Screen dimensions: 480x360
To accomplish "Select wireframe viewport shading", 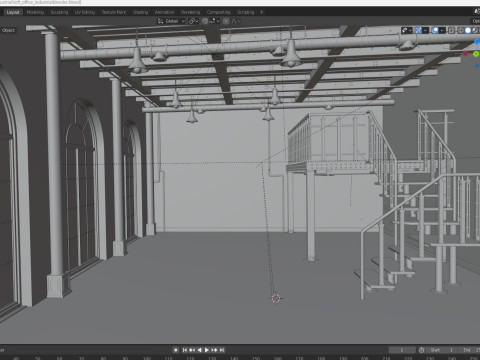I will (x=461, y=30).
